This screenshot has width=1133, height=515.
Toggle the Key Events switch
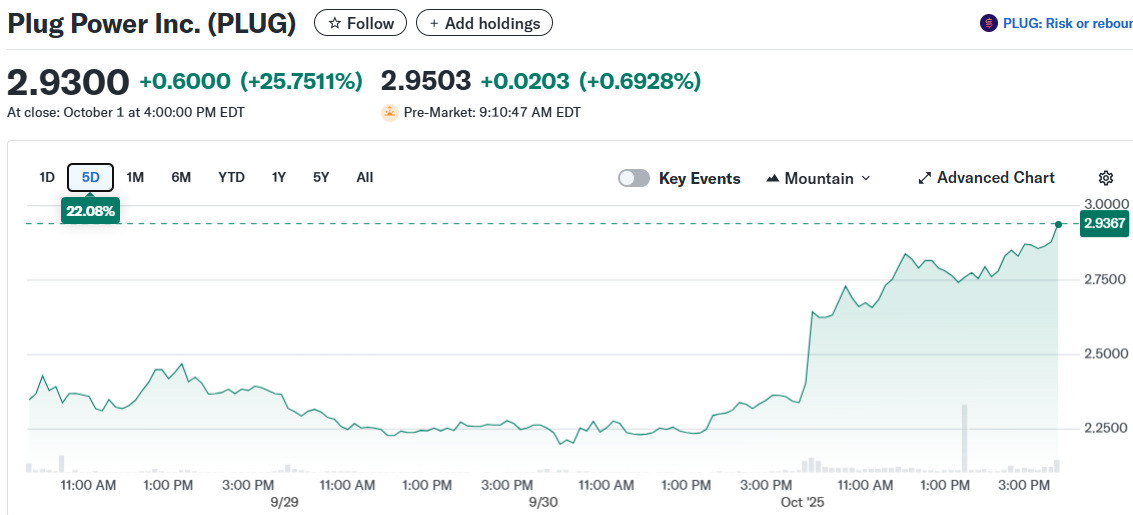pyautogui.click(x=634, y=178)
